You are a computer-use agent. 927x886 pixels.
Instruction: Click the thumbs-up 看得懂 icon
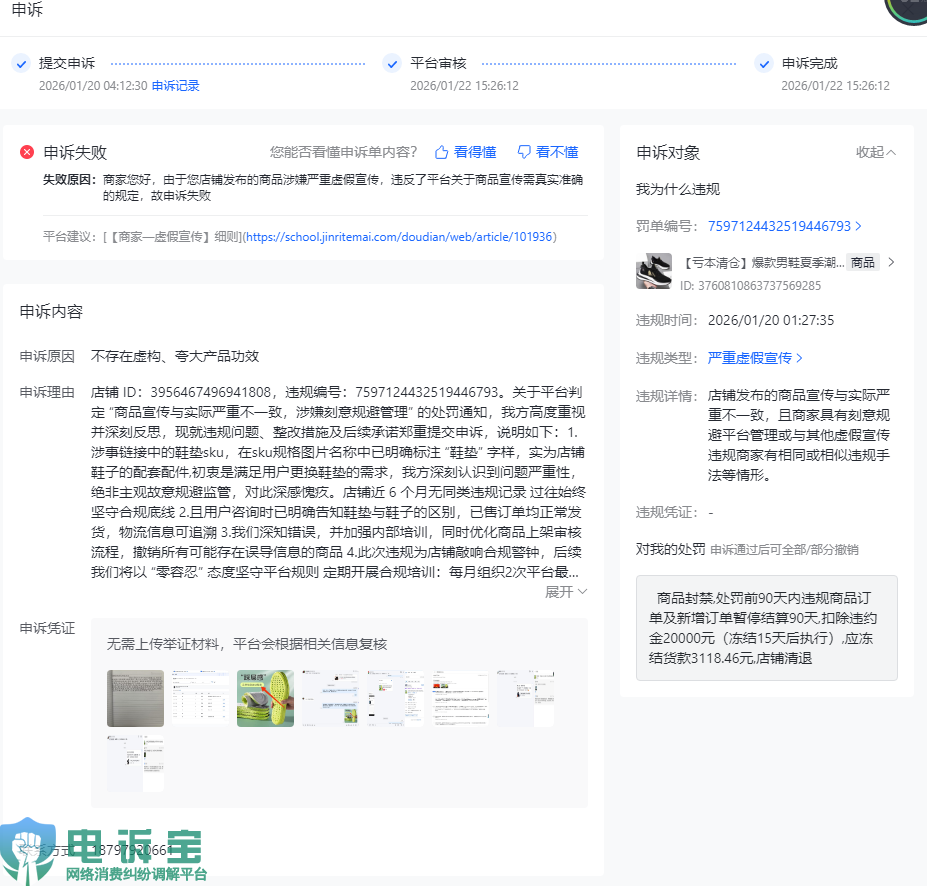(x=441, y=153)
